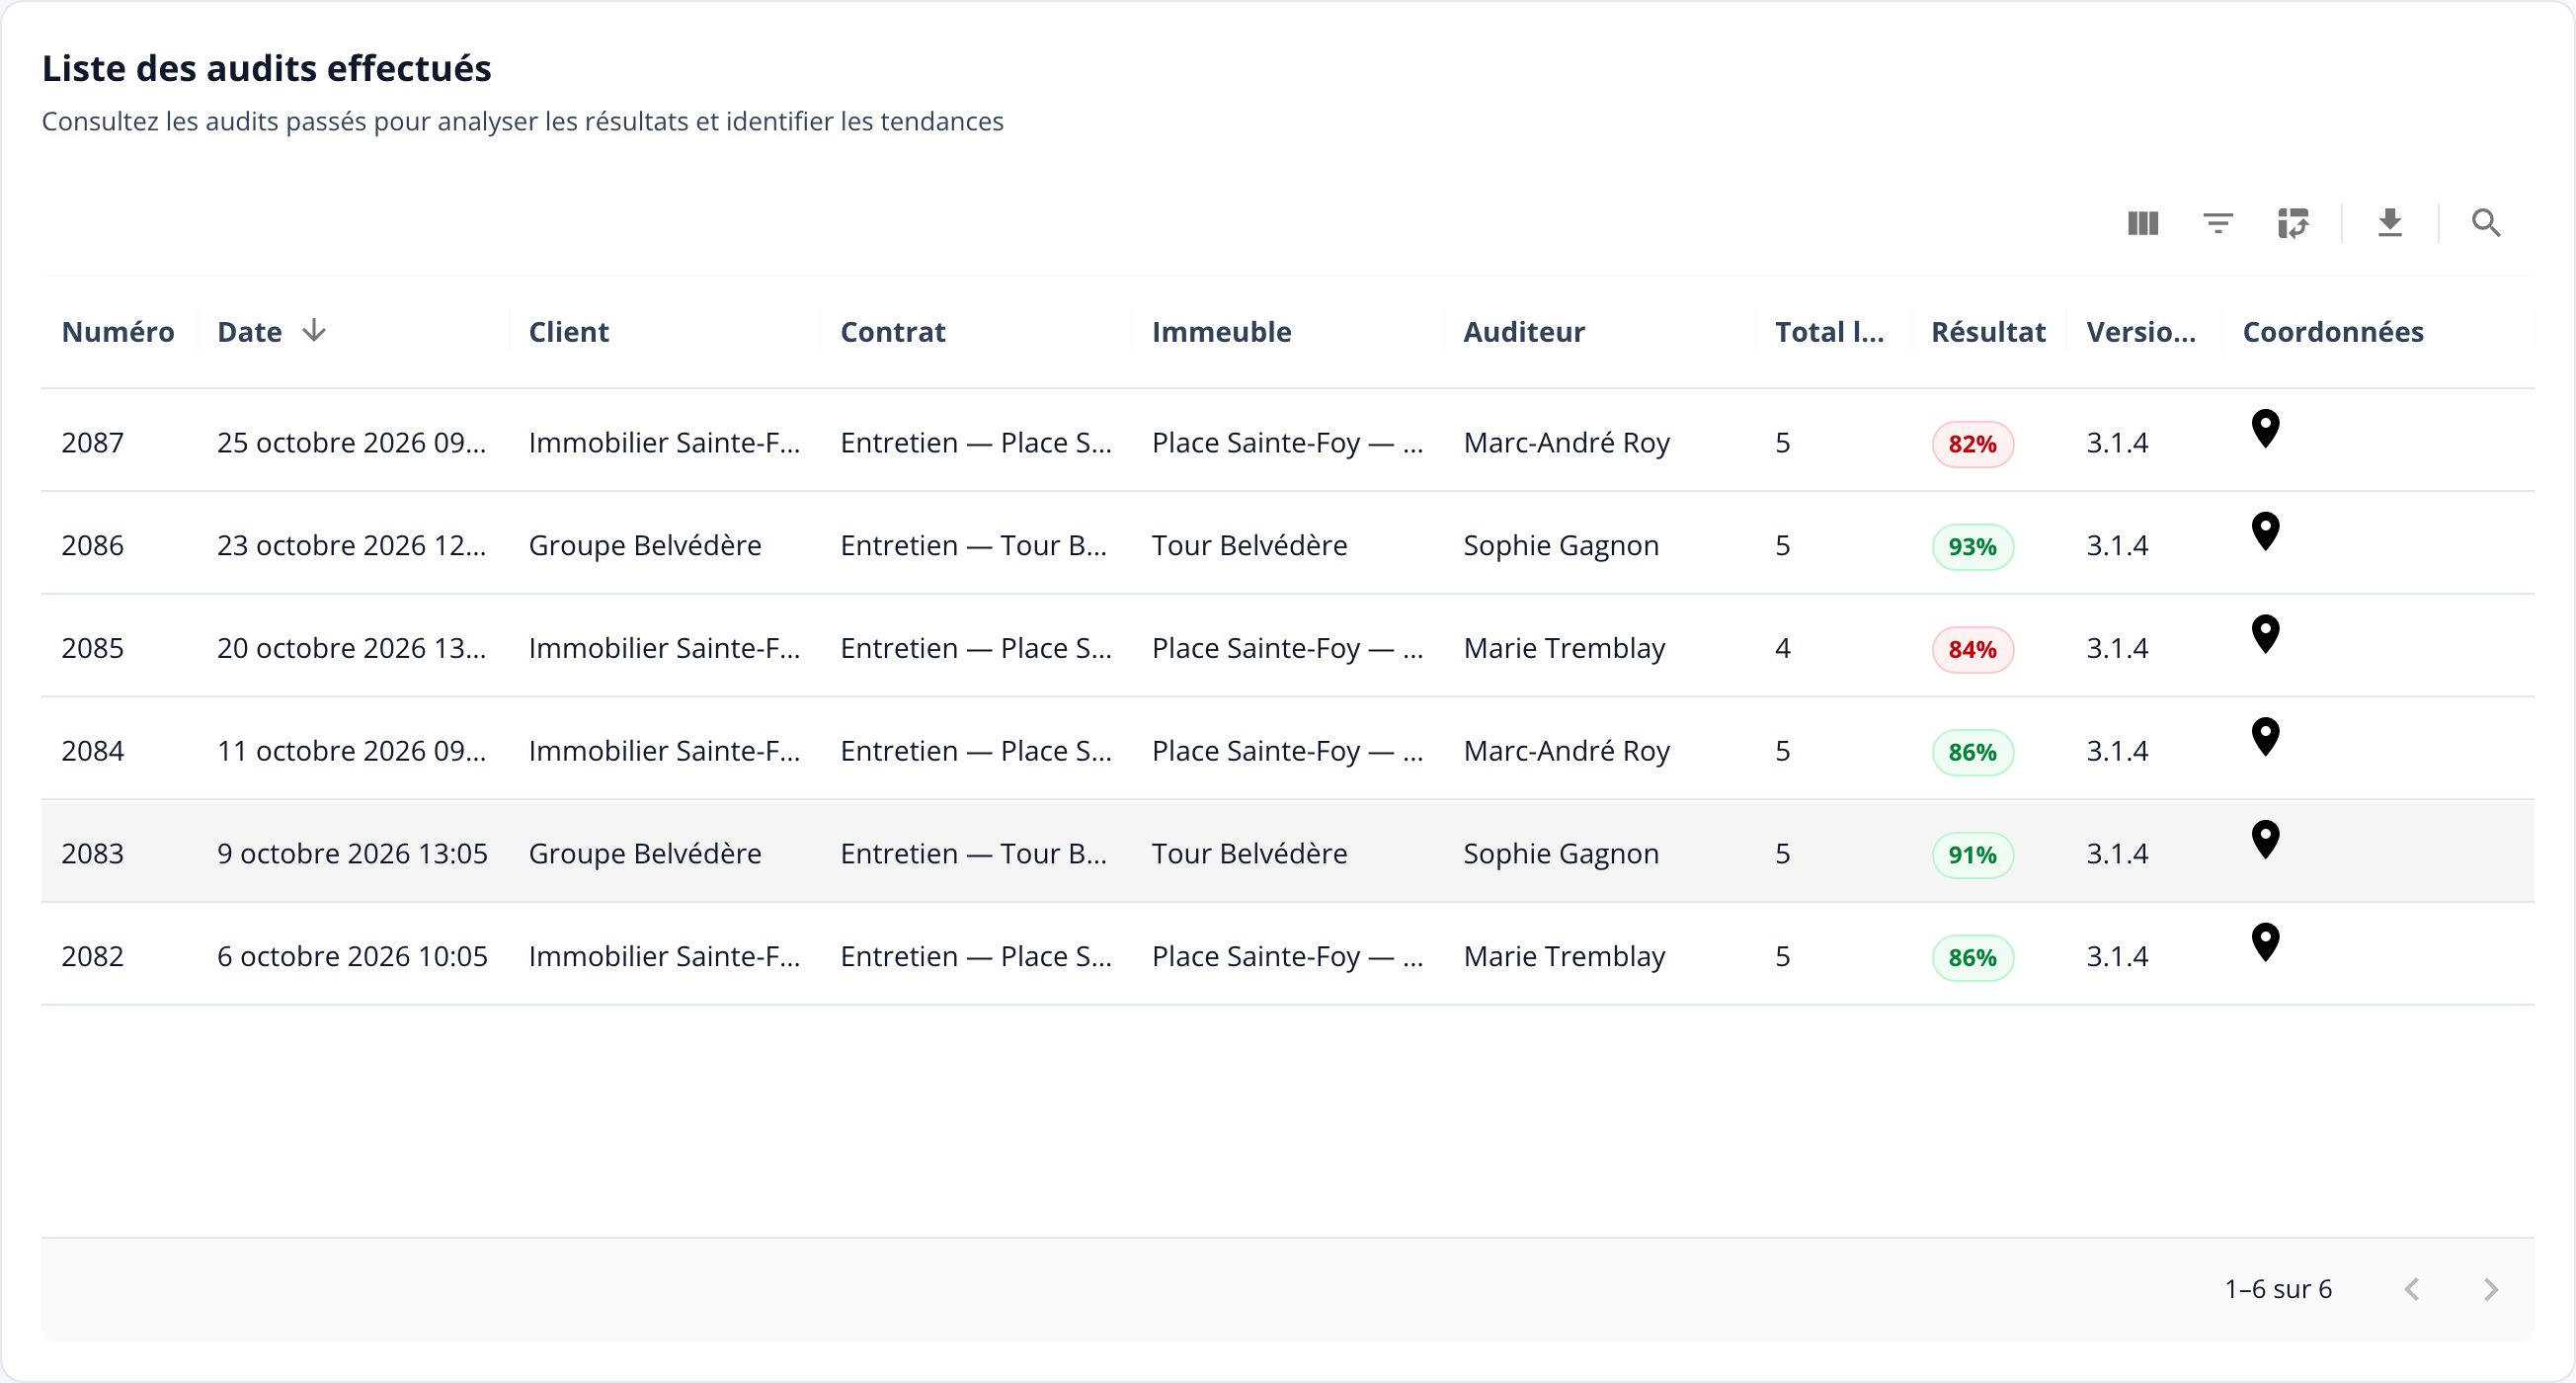Click total value 4 in row 2085

(x=1782, y=648)
